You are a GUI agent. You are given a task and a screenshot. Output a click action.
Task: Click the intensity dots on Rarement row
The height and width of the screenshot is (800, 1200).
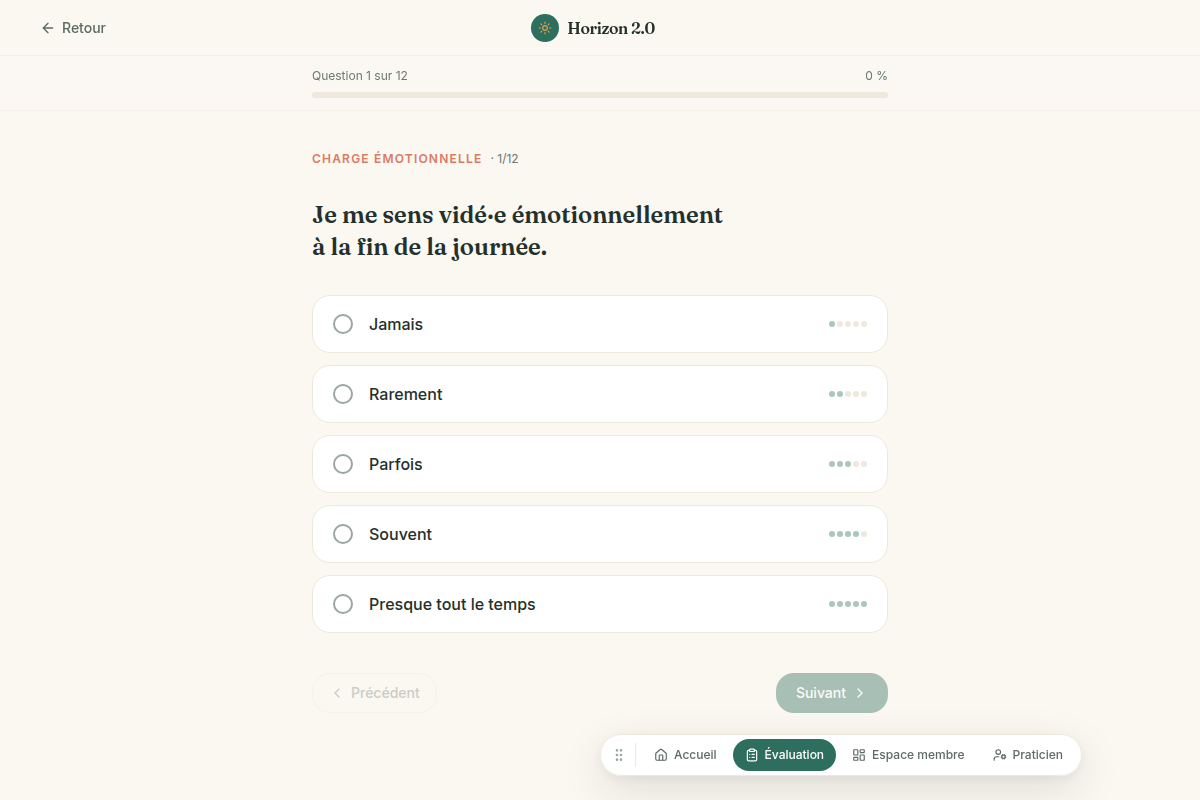click(848, 394)
